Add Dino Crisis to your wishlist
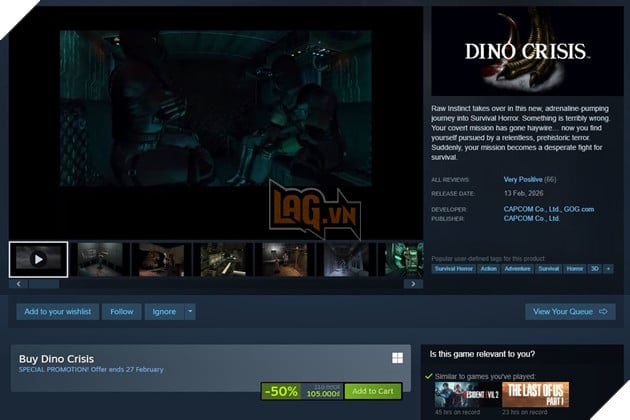This screenshot has width=630, height=420. pos(57,311)
